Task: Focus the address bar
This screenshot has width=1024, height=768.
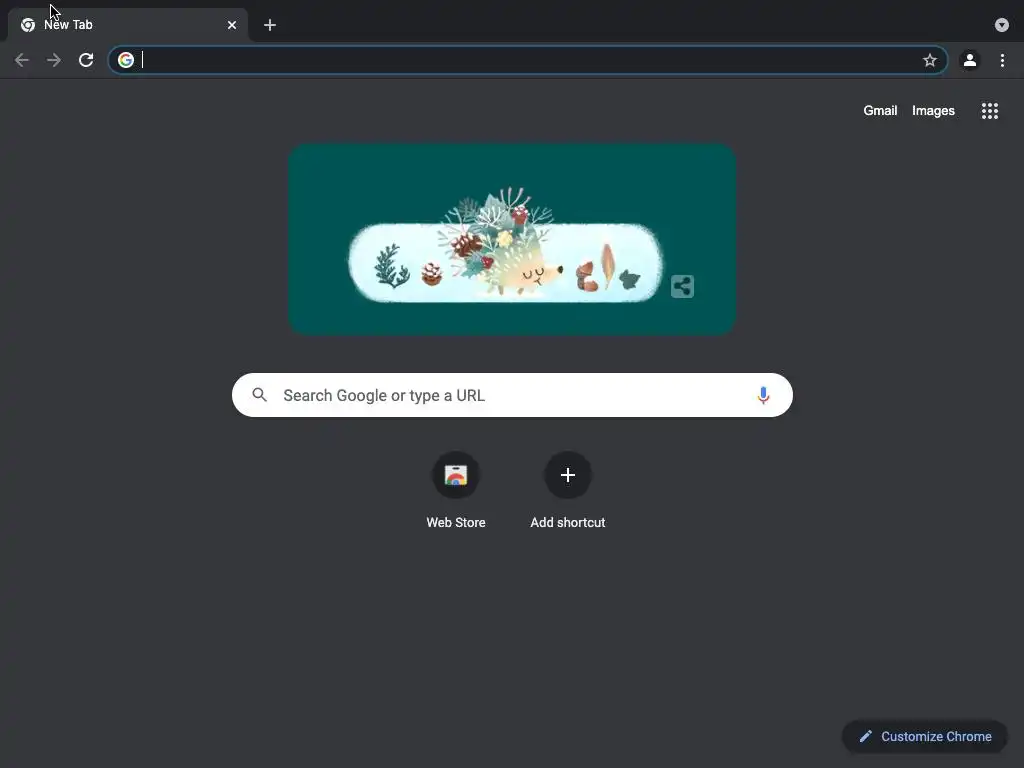Action: [x=528, y=60]
